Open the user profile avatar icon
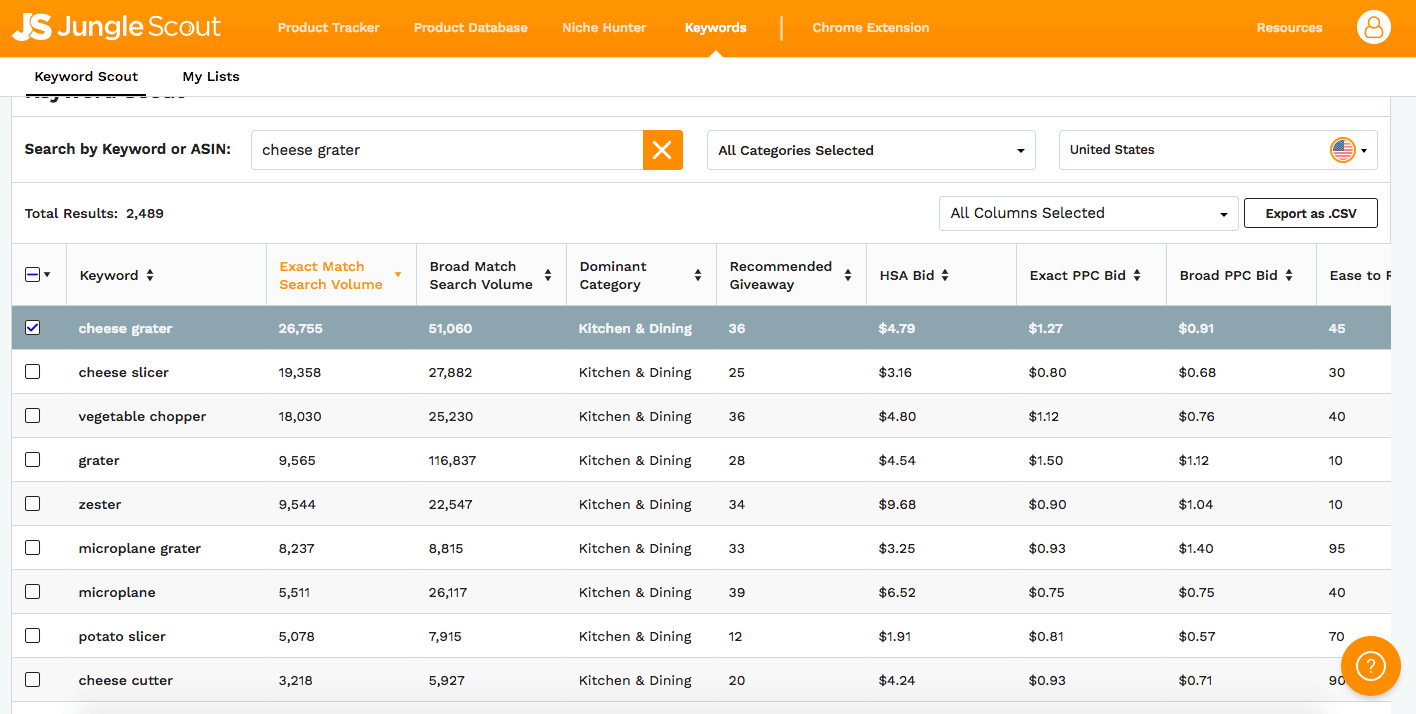The height and width of the screenshot is (714, 1416). (x=1374, y=27)
